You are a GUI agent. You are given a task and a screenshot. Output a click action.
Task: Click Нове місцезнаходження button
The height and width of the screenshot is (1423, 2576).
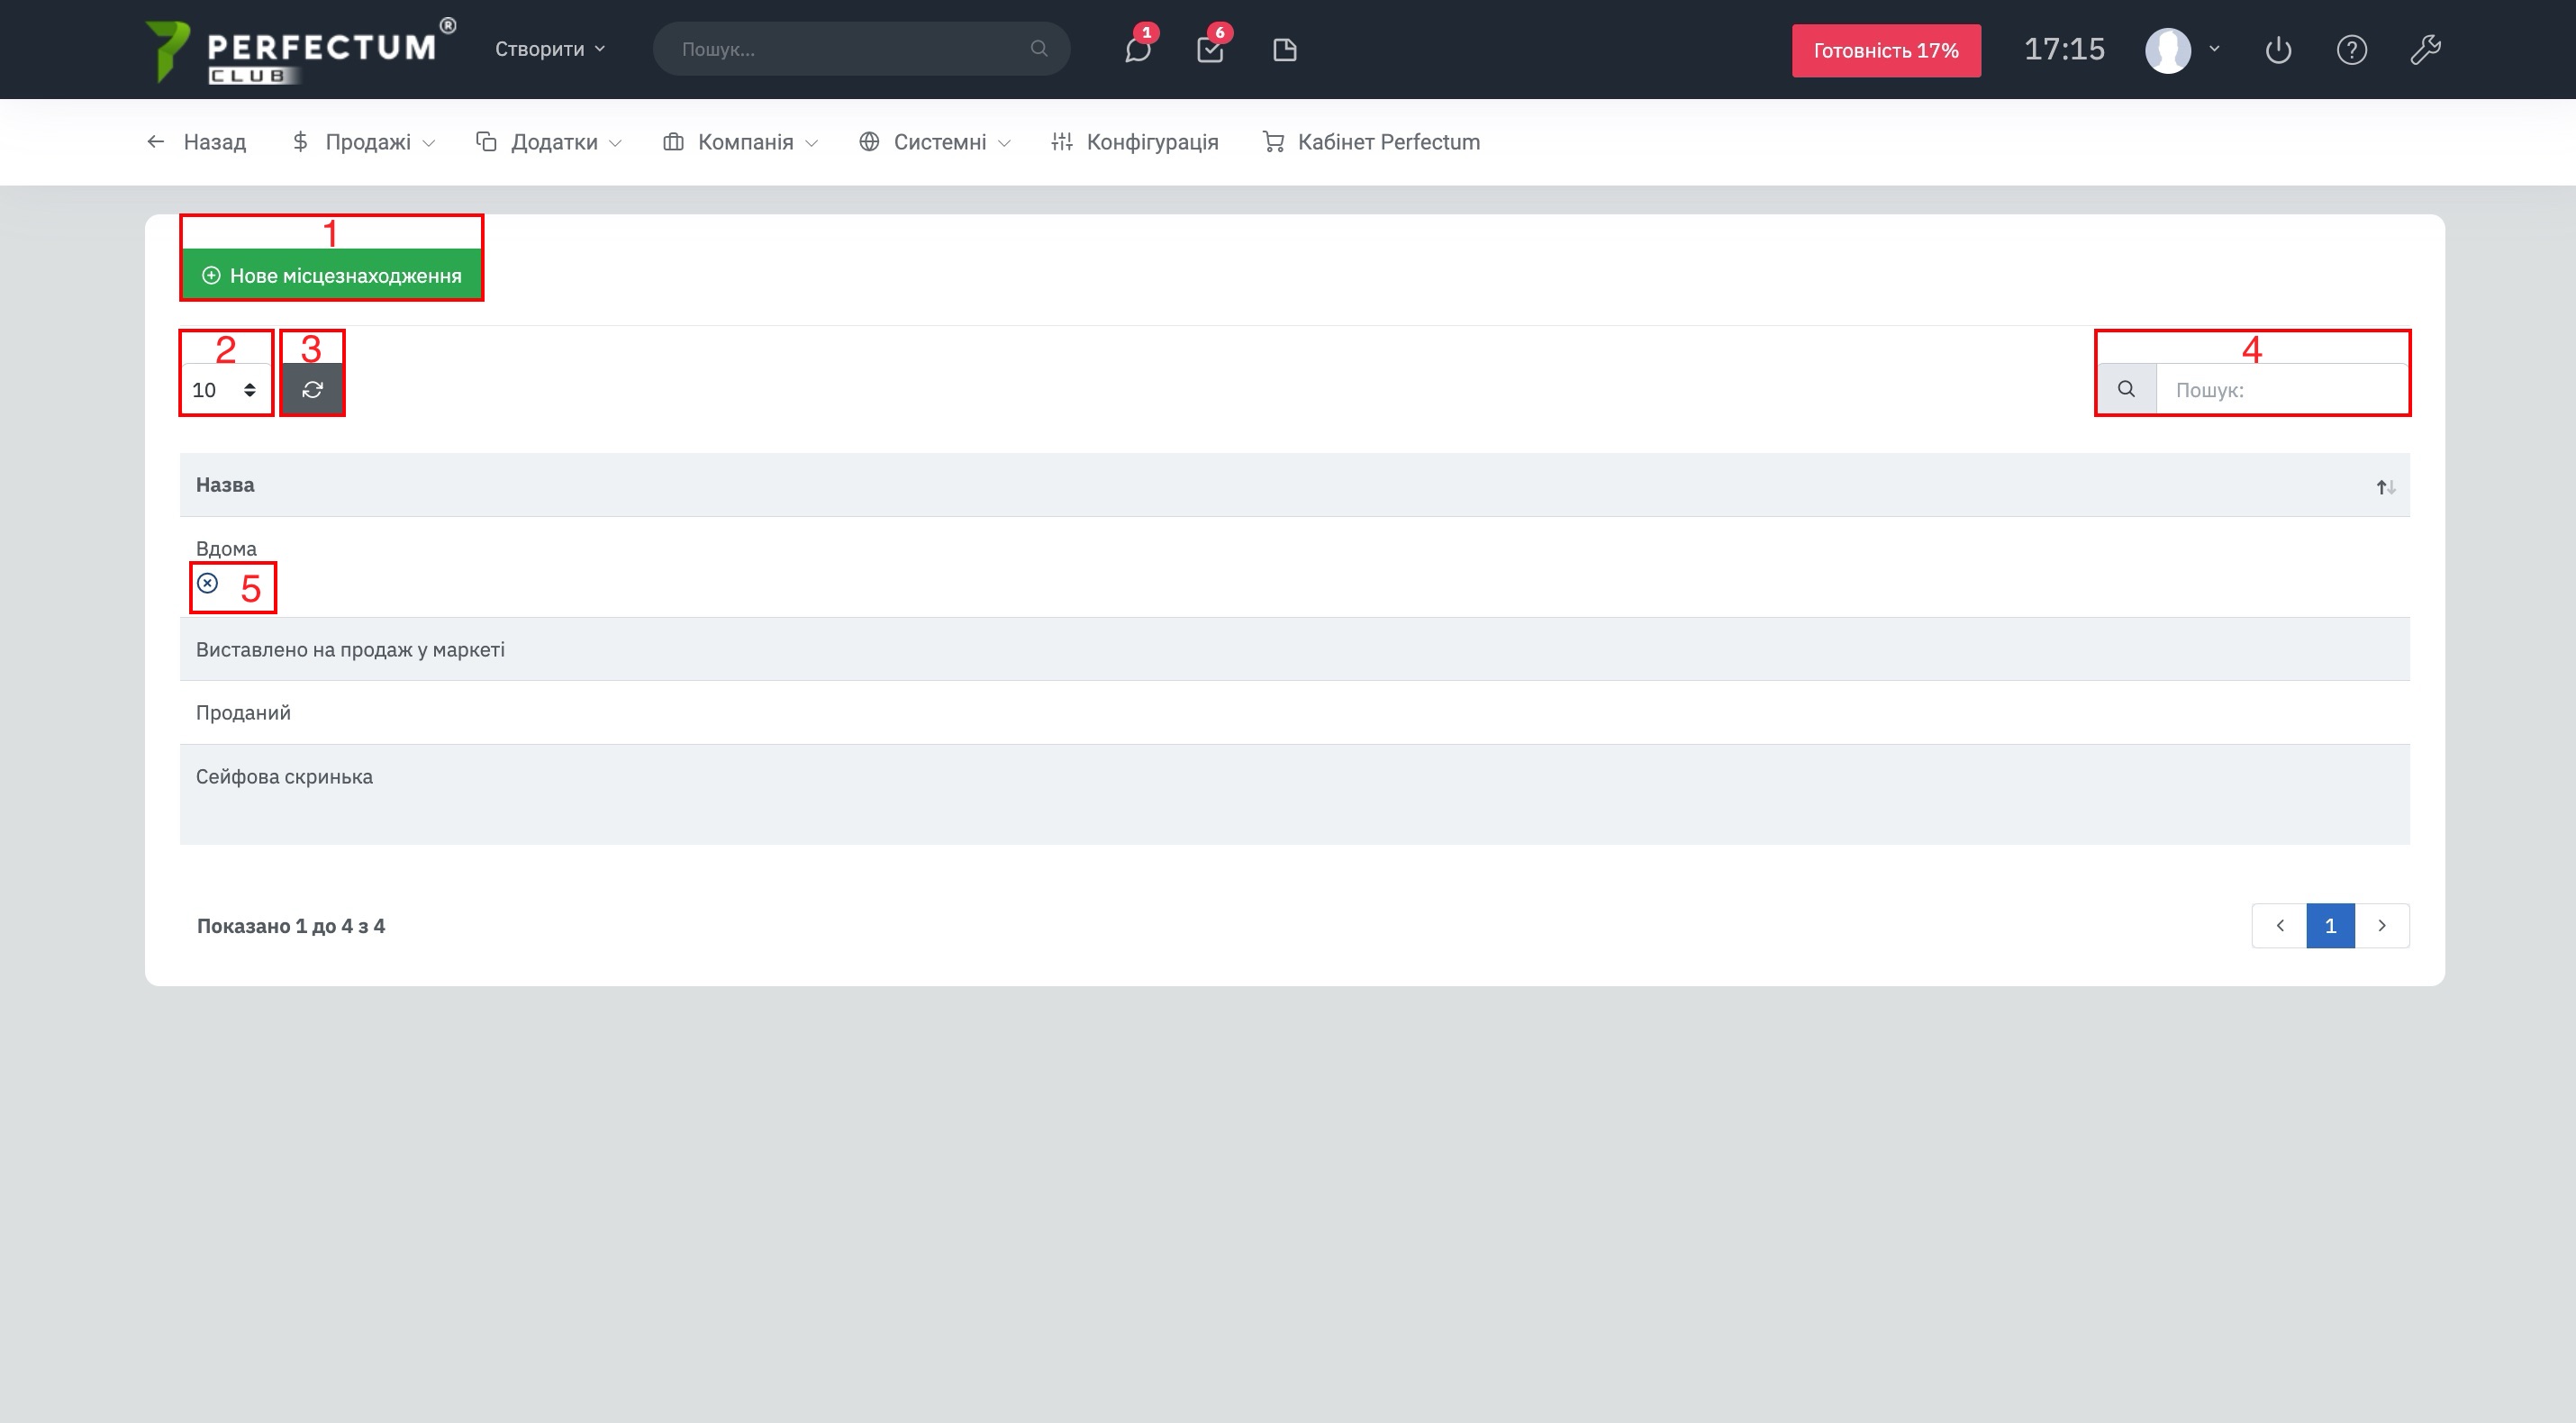(x=332, y=275)
